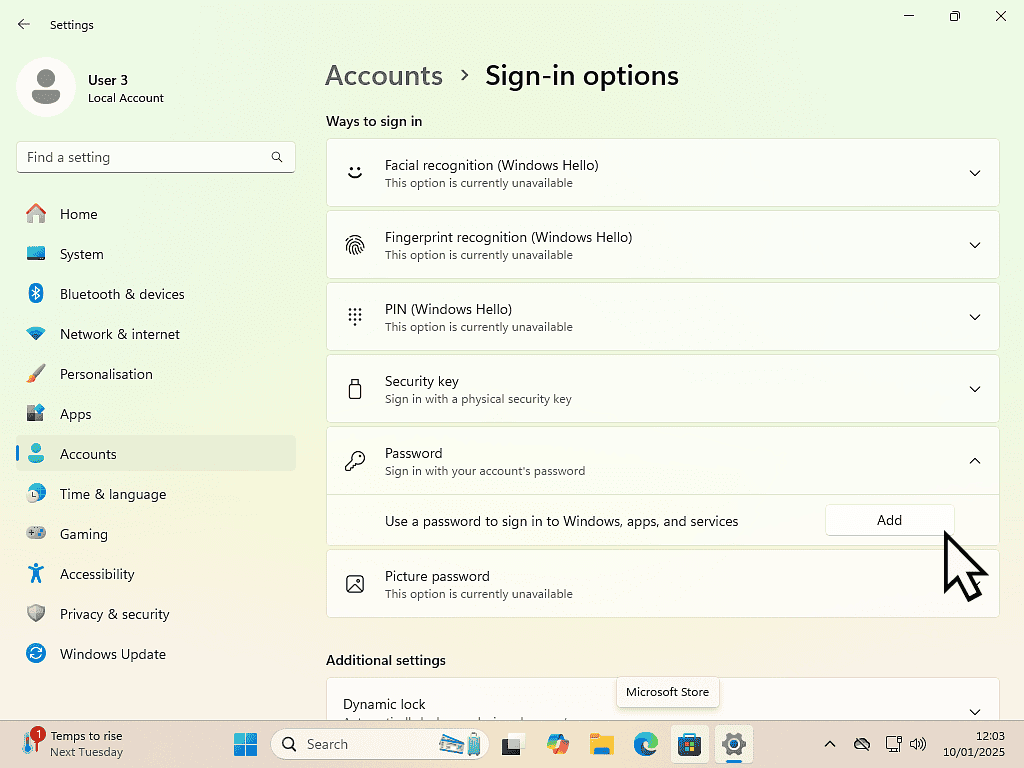Viewport: 1024px width, 768px height.
Task: Show hidden system tray icons
Action: (x=829, y=744)
